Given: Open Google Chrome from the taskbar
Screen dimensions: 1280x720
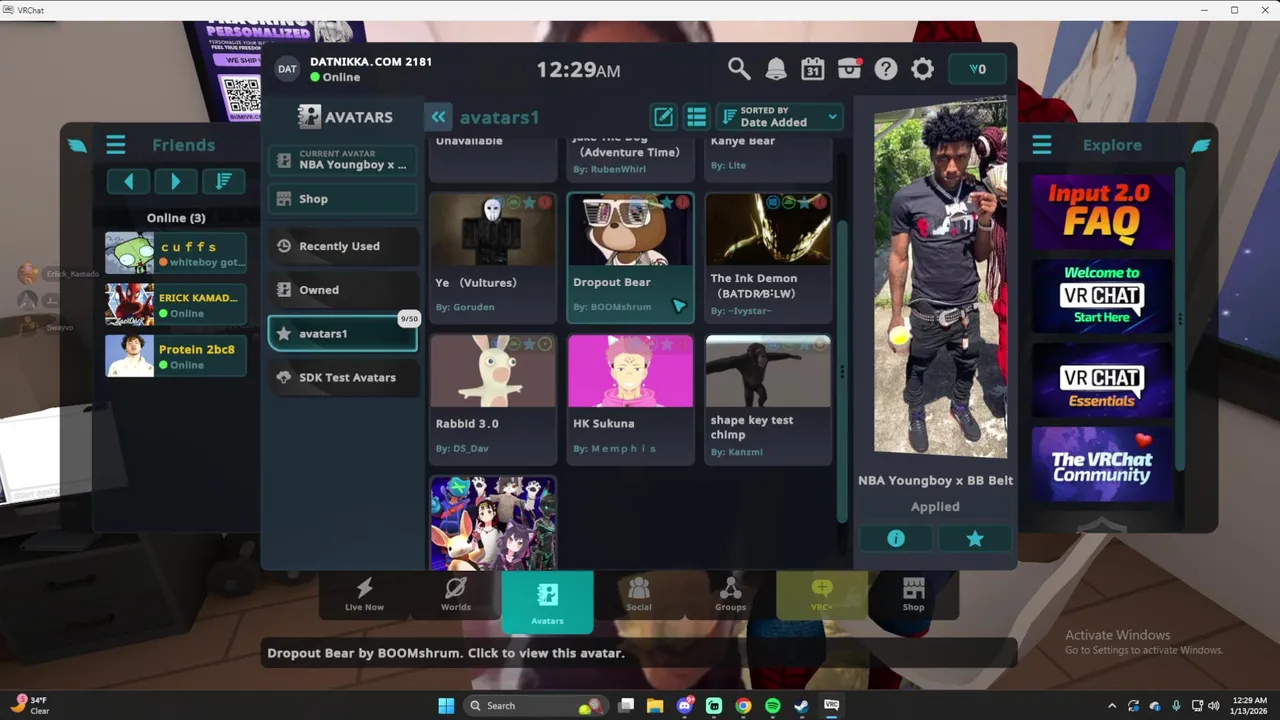Looking at the screenshot, I should point(743,705).
